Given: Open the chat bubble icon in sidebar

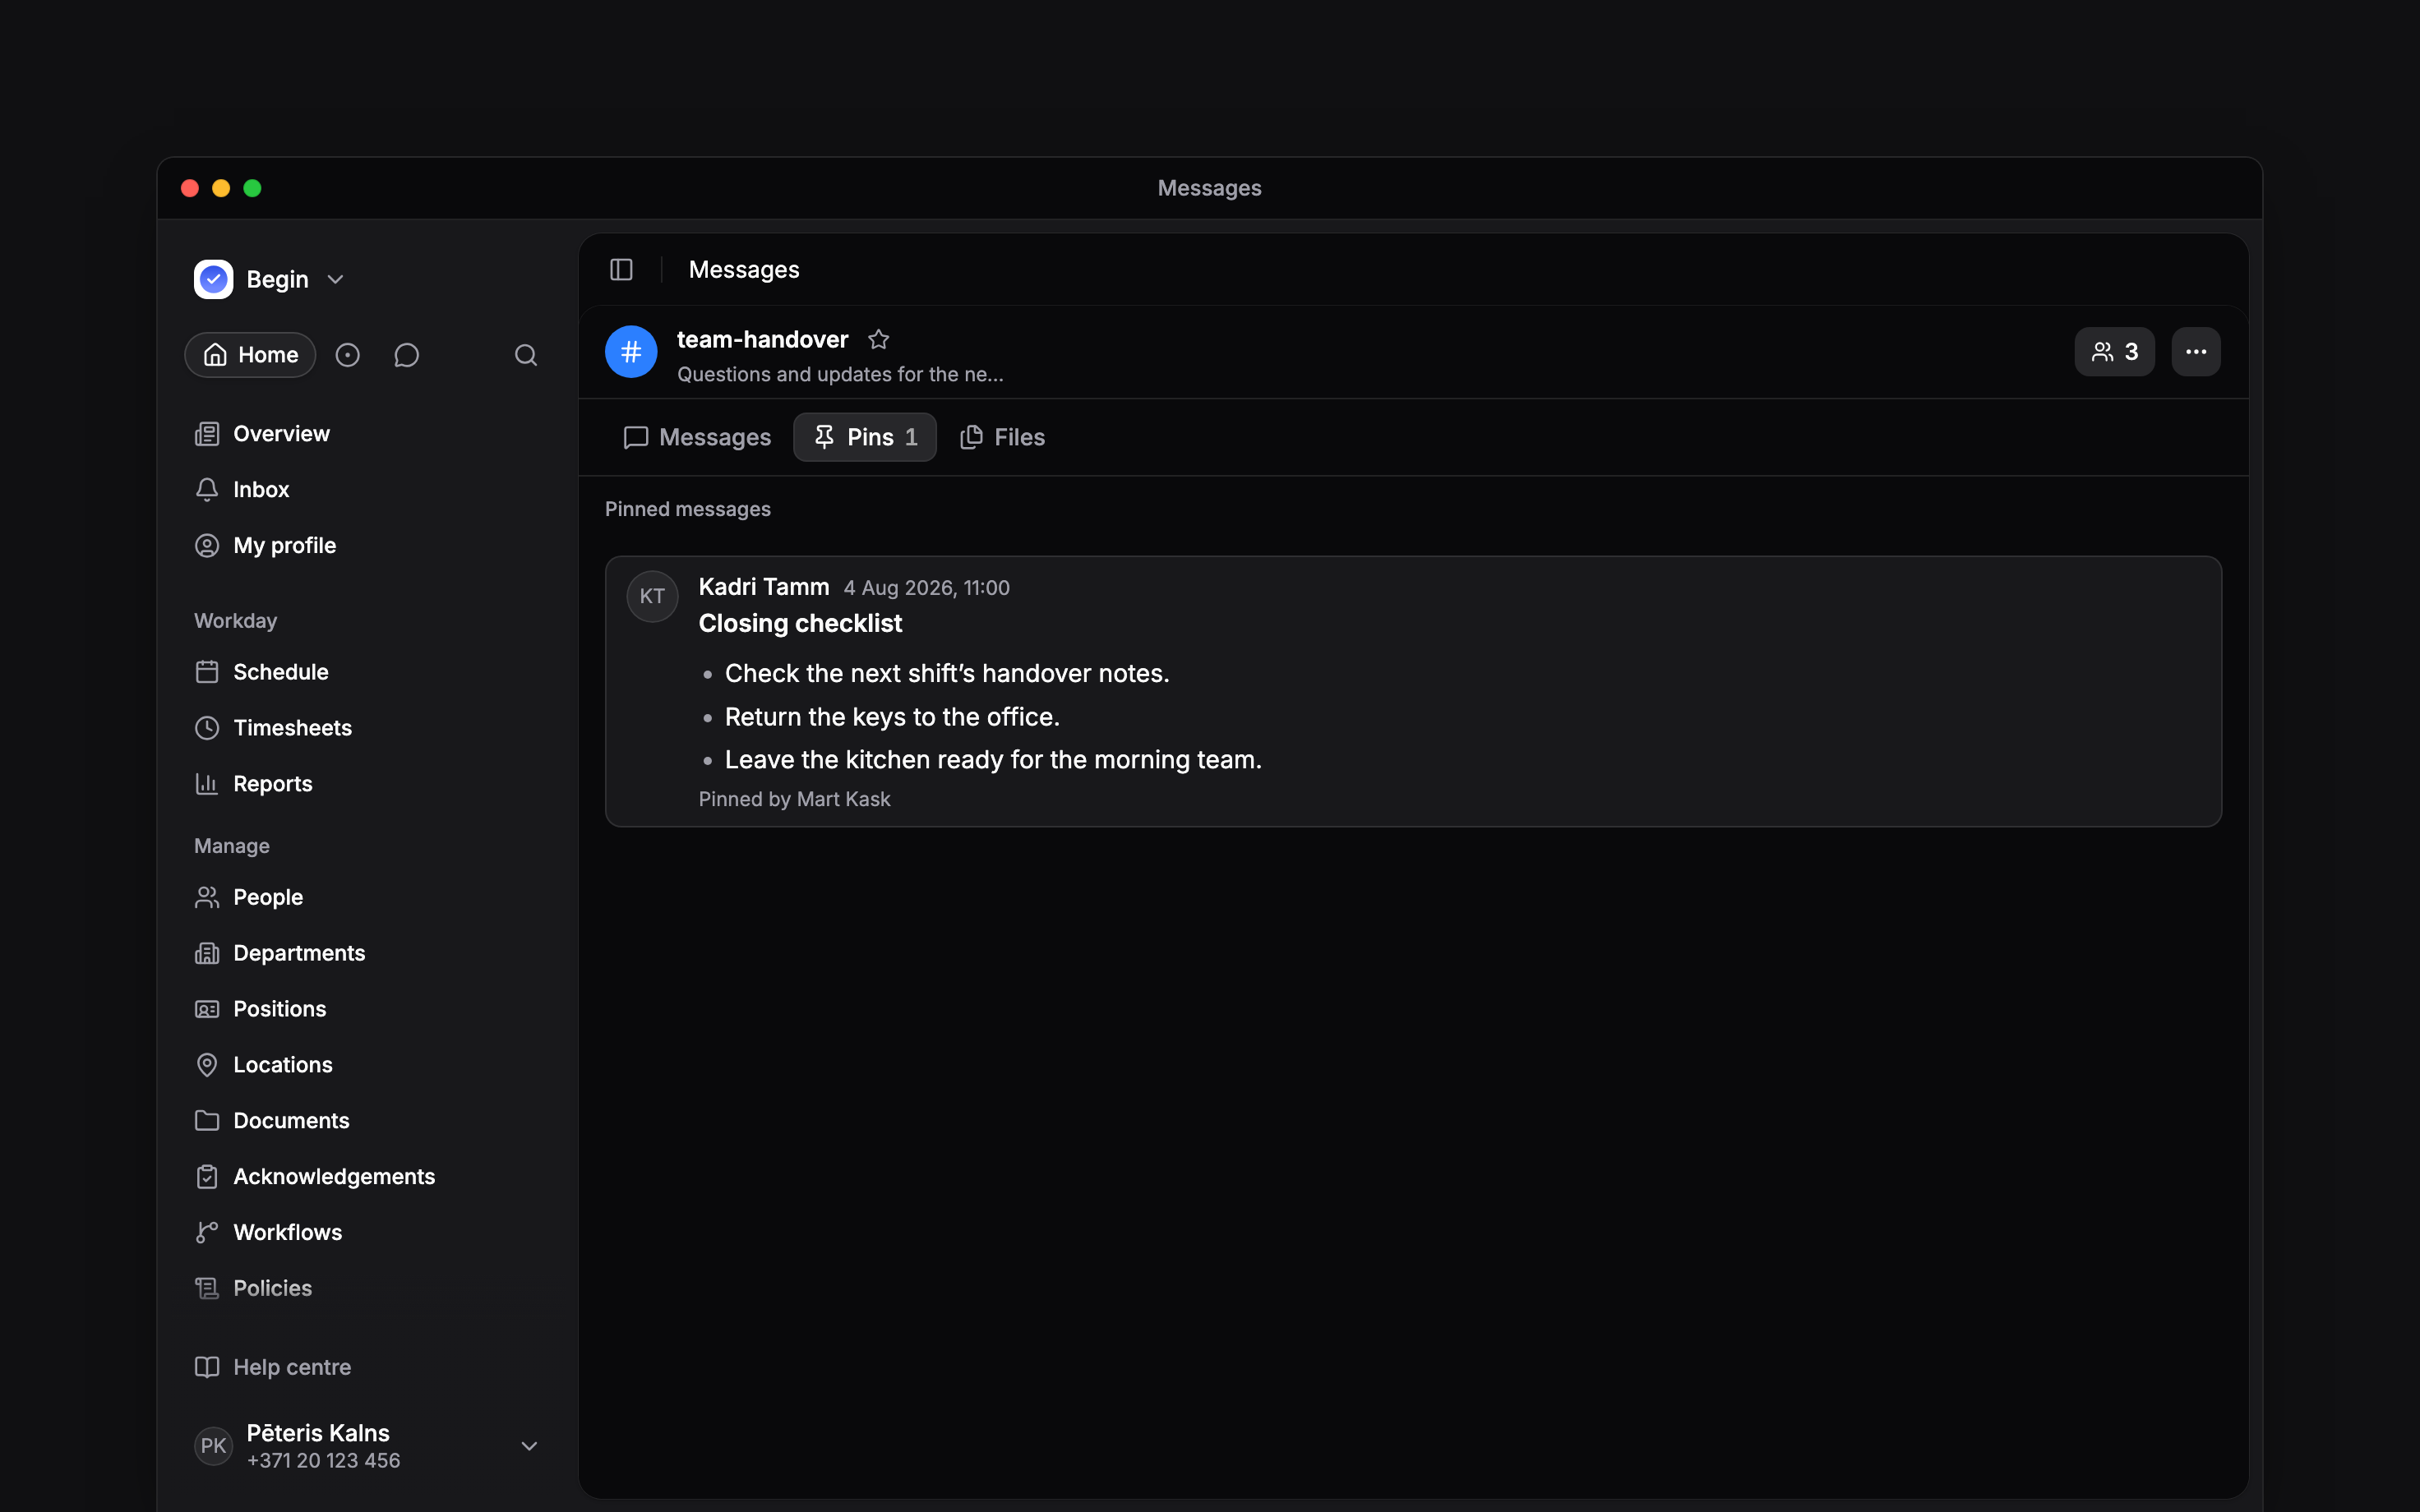Looking at the screenshot, I should tap(406, 355).
